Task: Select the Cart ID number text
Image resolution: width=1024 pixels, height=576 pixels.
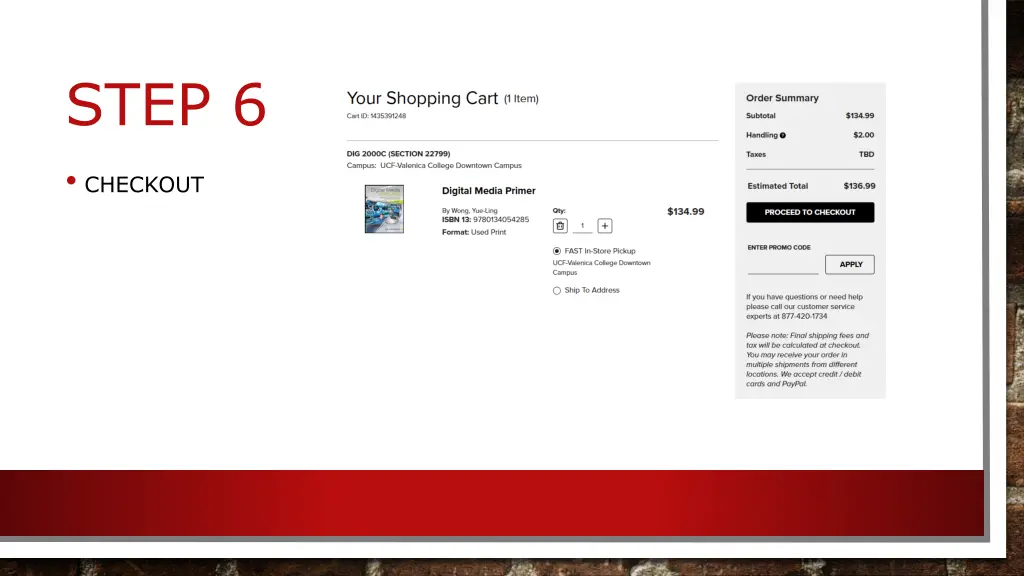Action: coord(388,116)
